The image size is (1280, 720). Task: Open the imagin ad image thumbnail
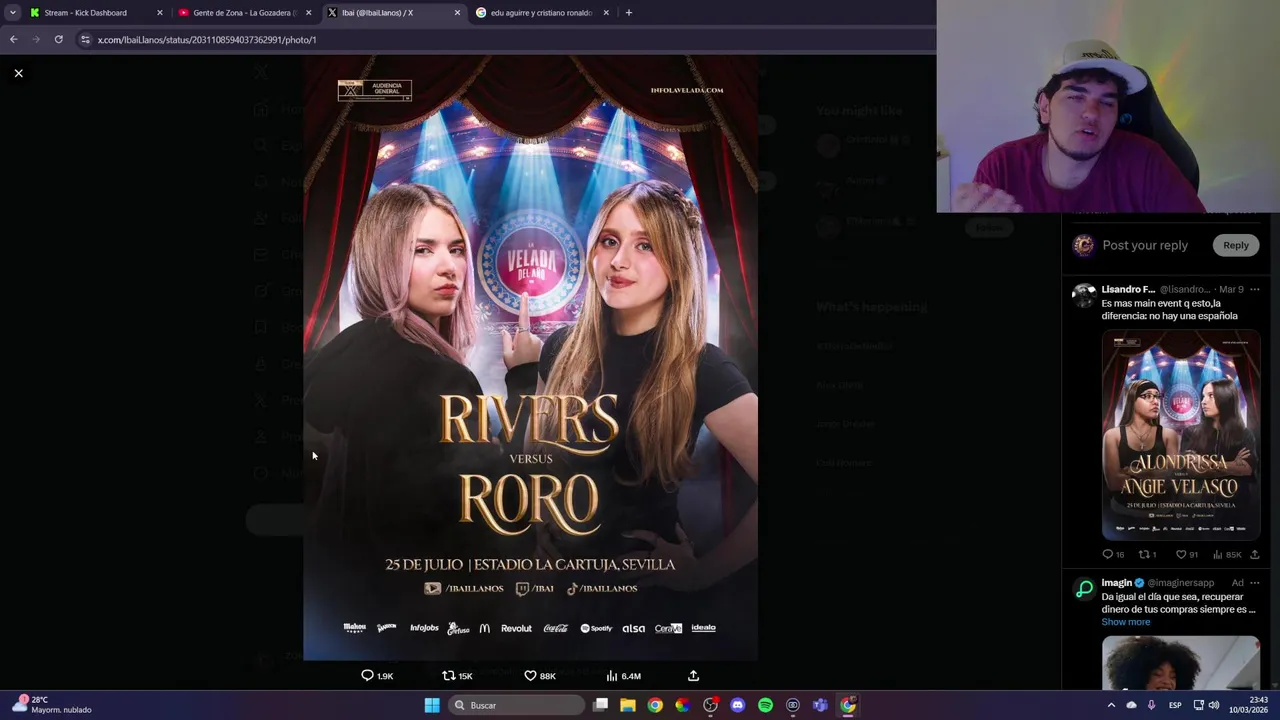1181,662
